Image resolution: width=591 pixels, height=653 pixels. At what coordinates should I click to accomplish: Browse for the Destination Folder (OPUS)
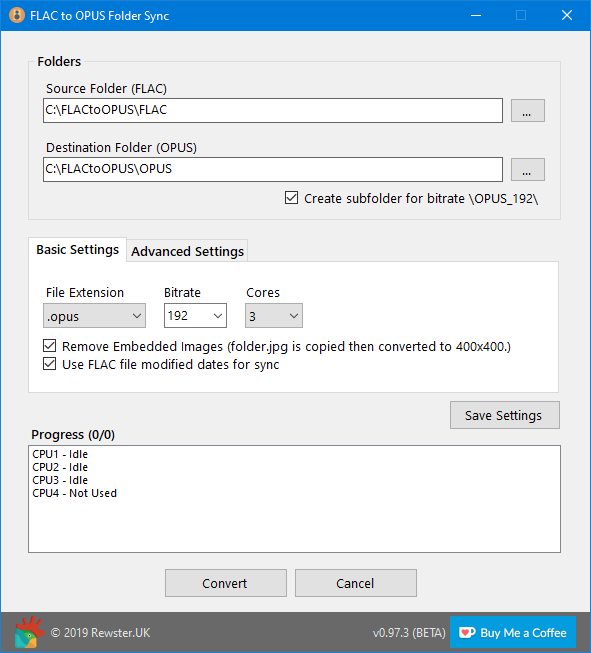528,169
